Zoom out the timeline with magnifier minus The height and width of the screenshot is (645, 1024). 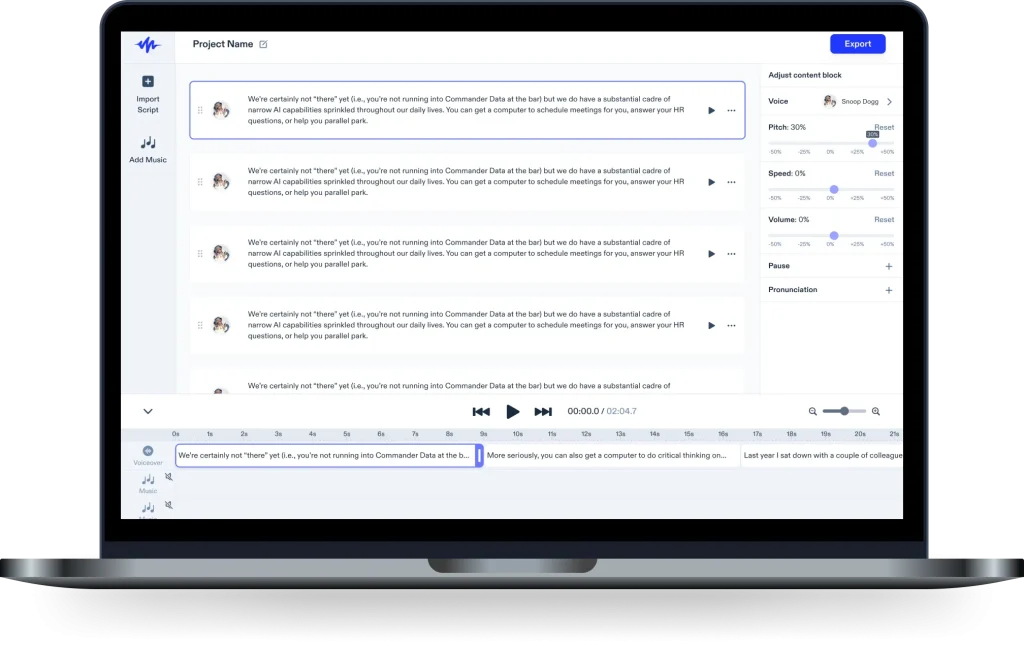(x=812, y=411)
